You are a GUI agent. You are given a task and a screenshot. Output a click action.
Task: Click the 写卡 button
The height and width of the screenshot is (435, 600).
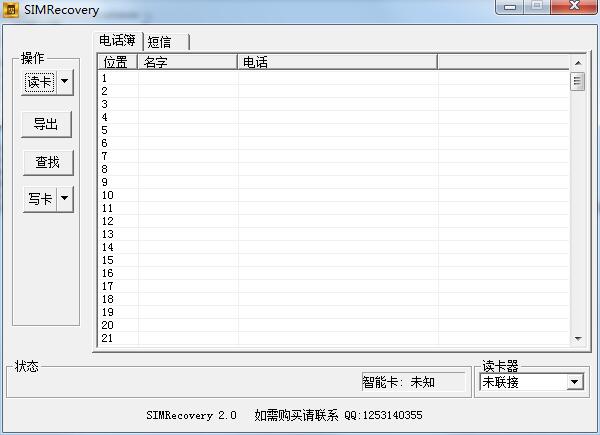(40, 199)
